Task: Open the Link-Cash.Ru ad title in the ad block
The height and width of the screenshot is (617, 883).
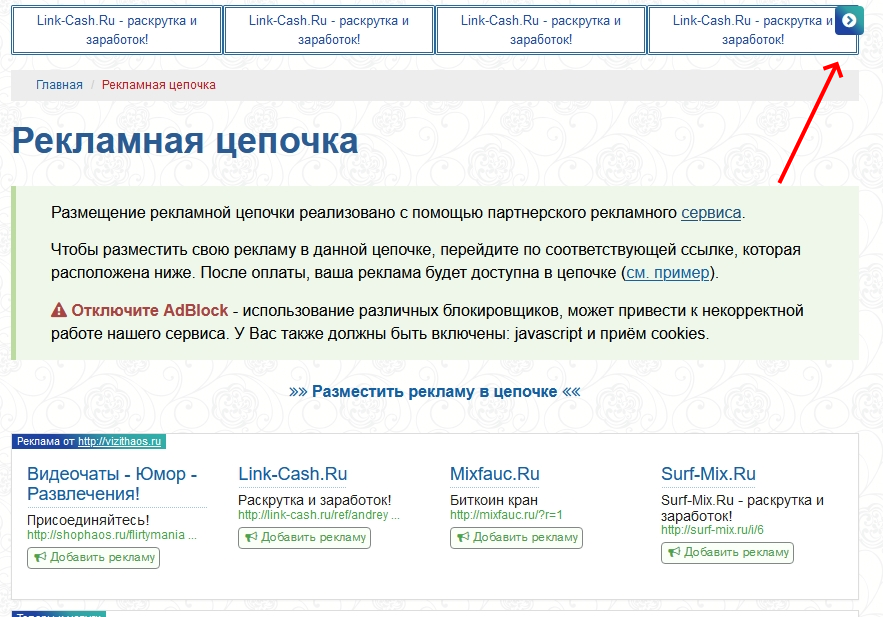Action: click(x=293, y=474)
